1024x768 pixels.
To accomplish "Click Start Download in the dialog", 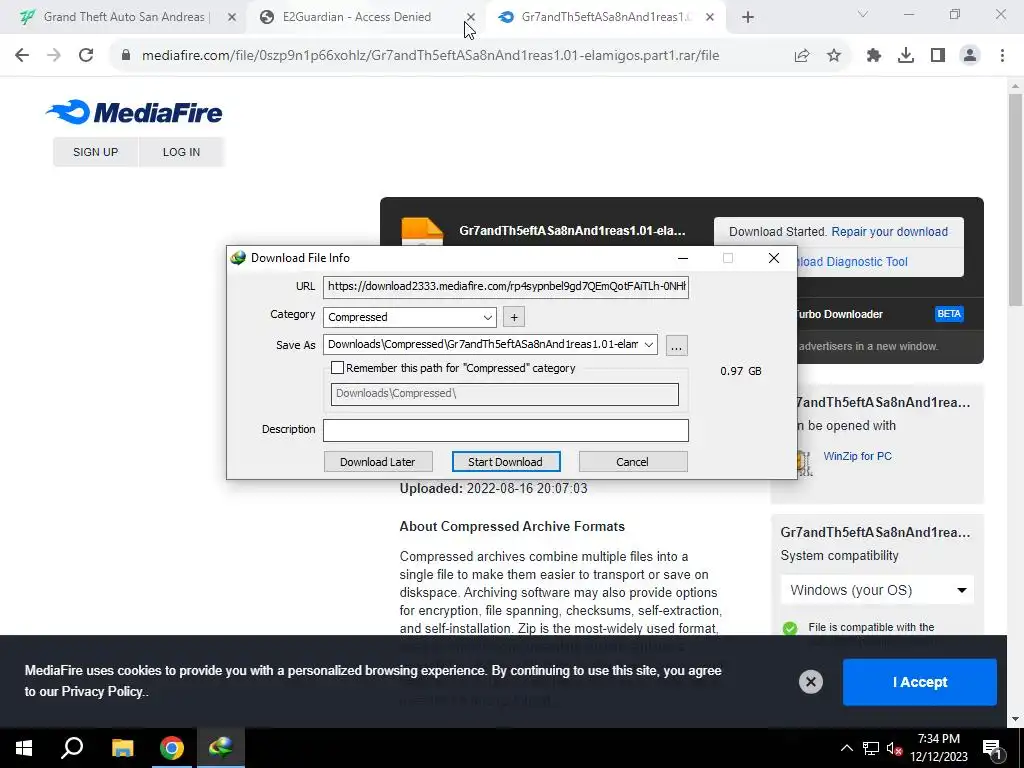I will coord(505,462).
